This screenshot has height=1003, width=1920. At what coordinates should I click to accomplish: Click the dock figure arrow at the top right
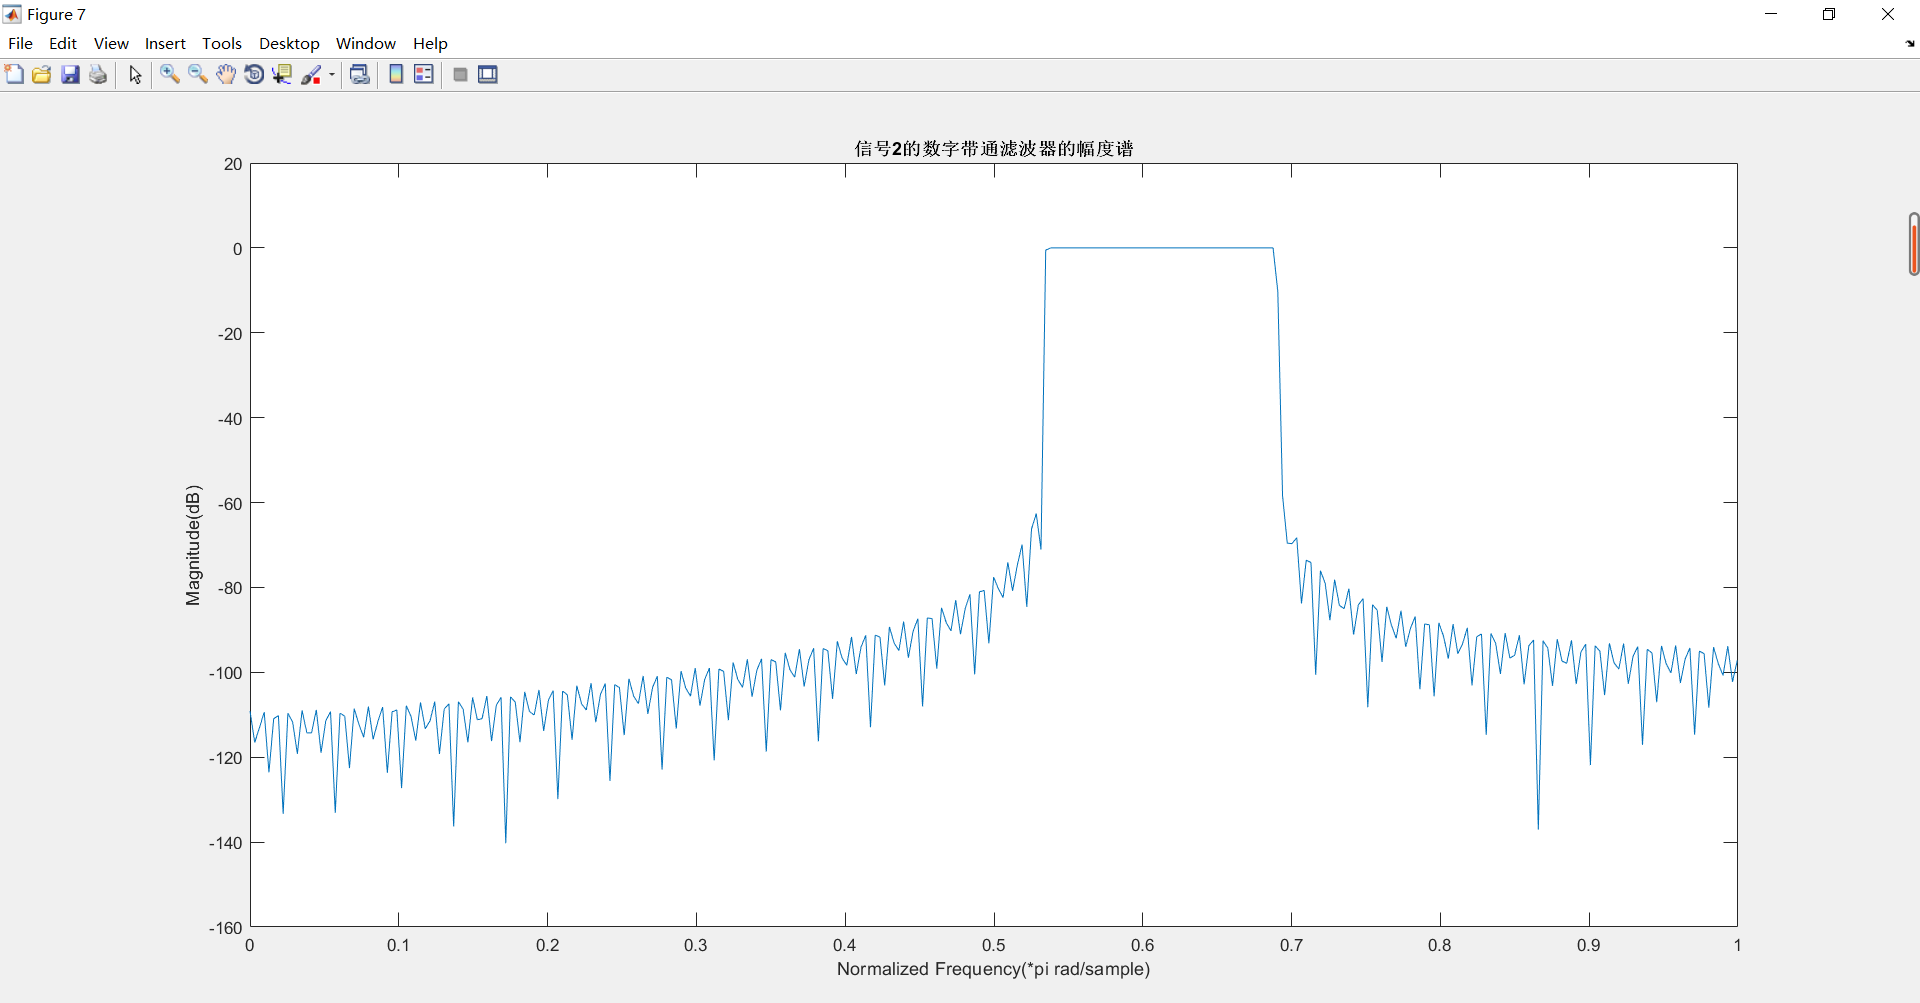1910,44
